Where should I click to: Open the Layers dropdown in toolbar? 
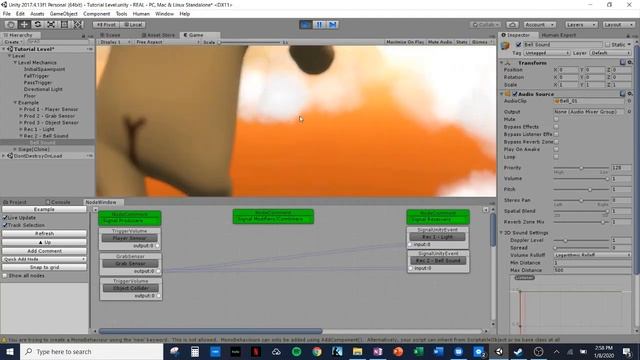[x=581, y=25]
